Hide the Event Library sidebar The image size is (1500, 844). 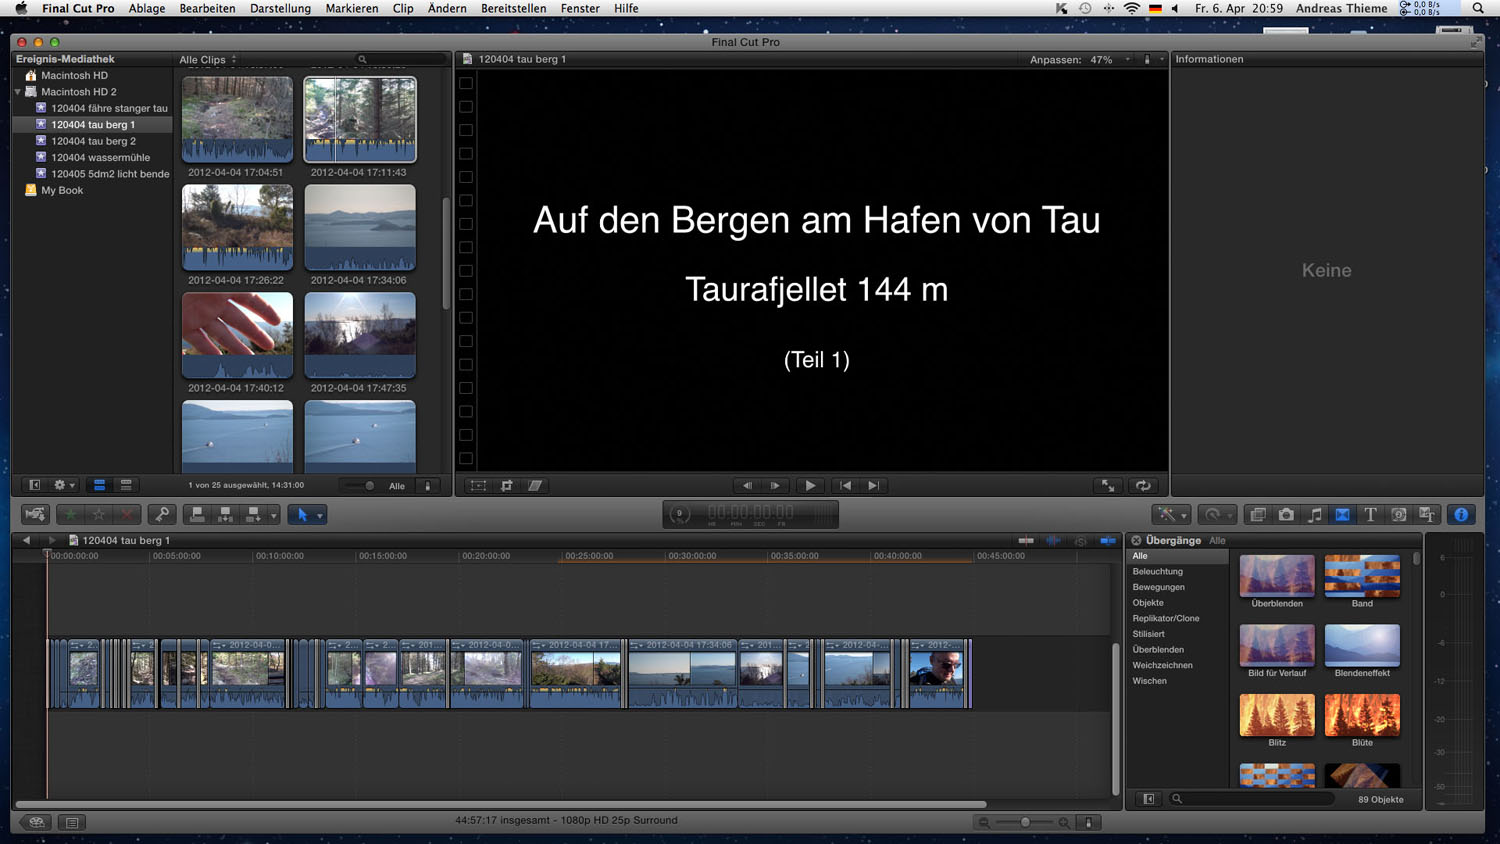(x=35, y=485)
